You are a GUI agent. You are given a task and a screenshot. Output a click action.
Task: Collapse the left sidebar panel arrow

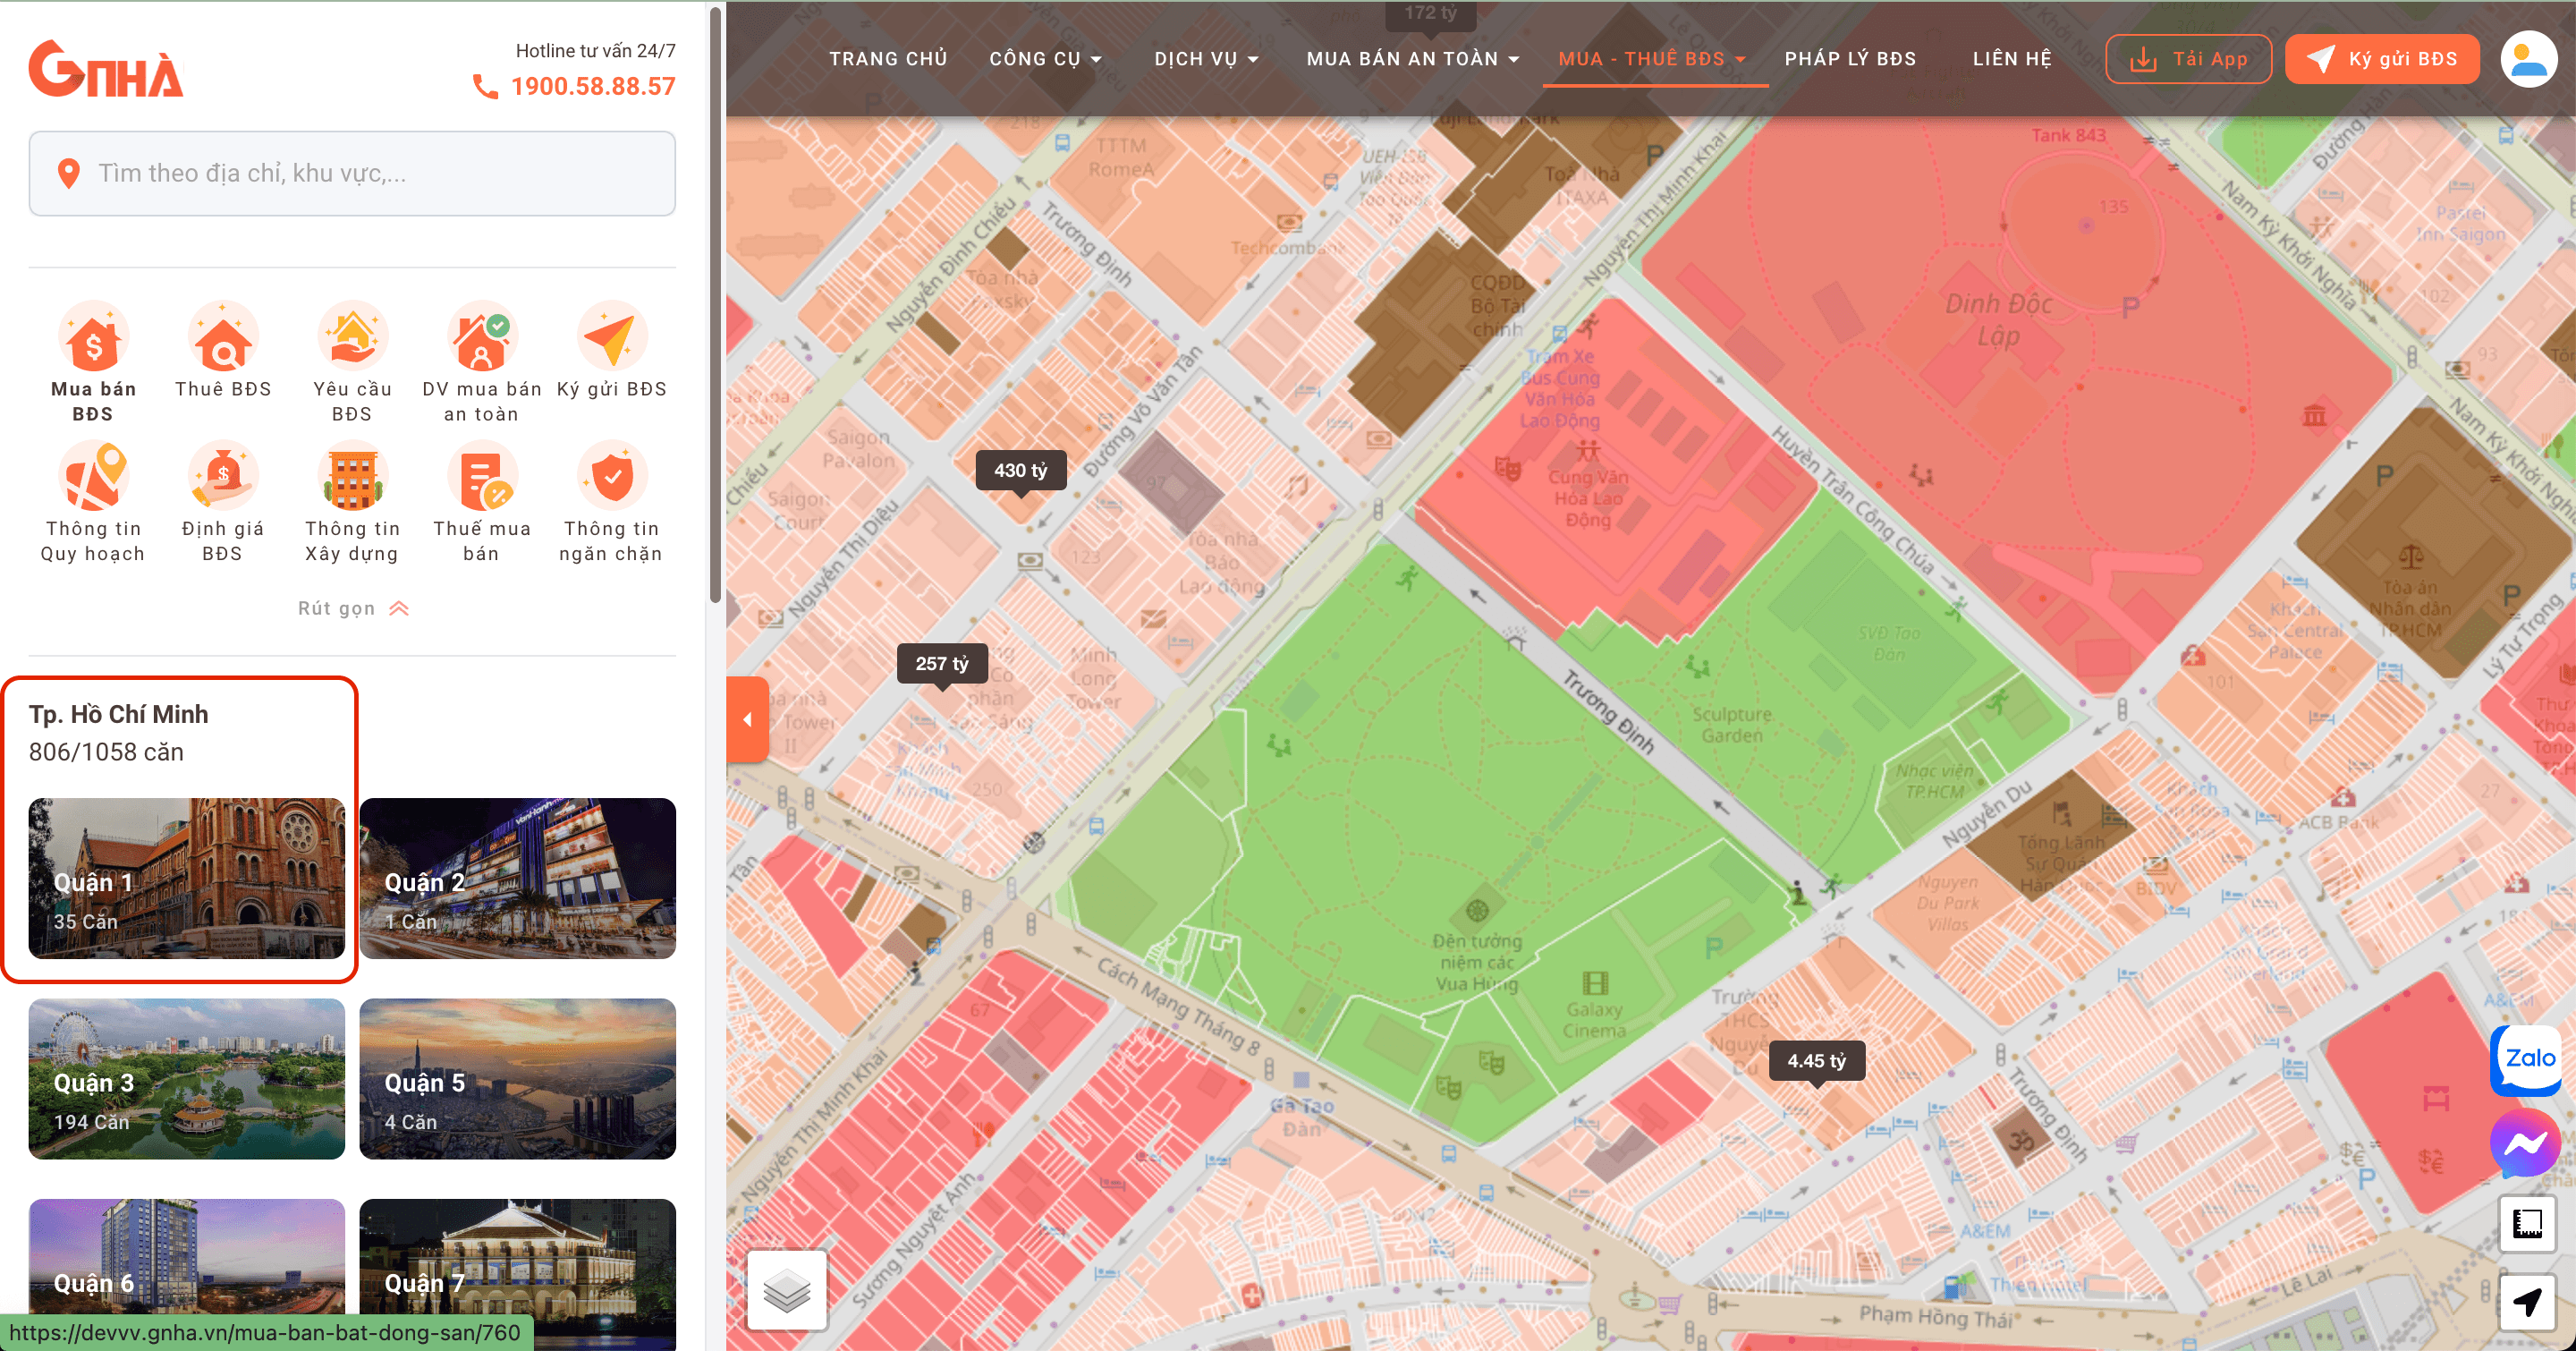(748, 719)
